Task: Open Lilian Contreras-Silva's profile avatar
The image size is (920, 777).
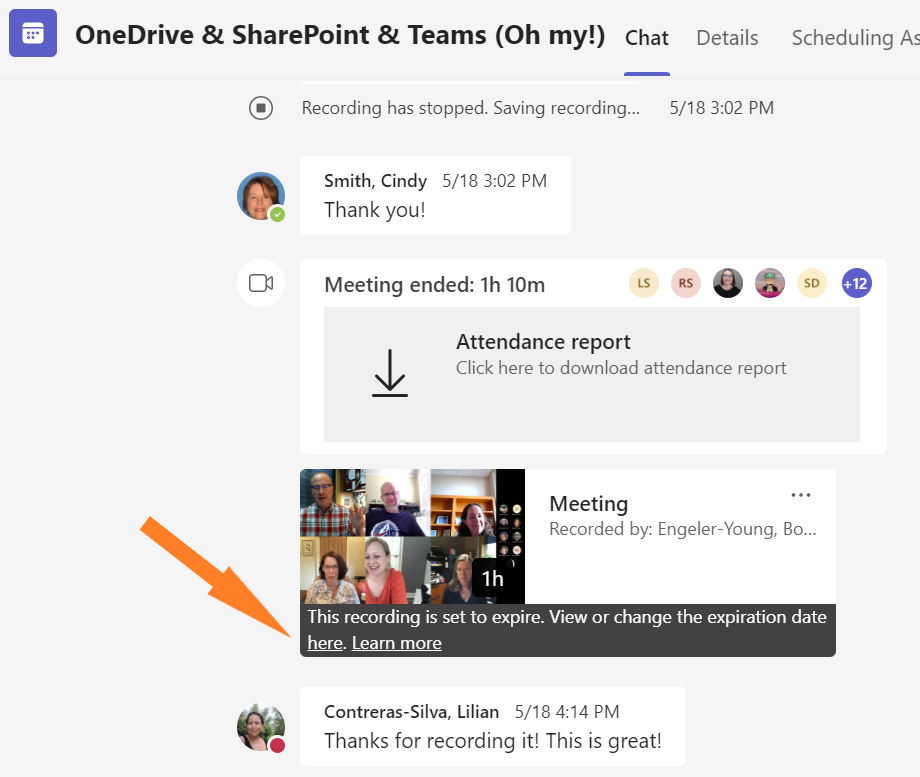Action: (261, 727)
